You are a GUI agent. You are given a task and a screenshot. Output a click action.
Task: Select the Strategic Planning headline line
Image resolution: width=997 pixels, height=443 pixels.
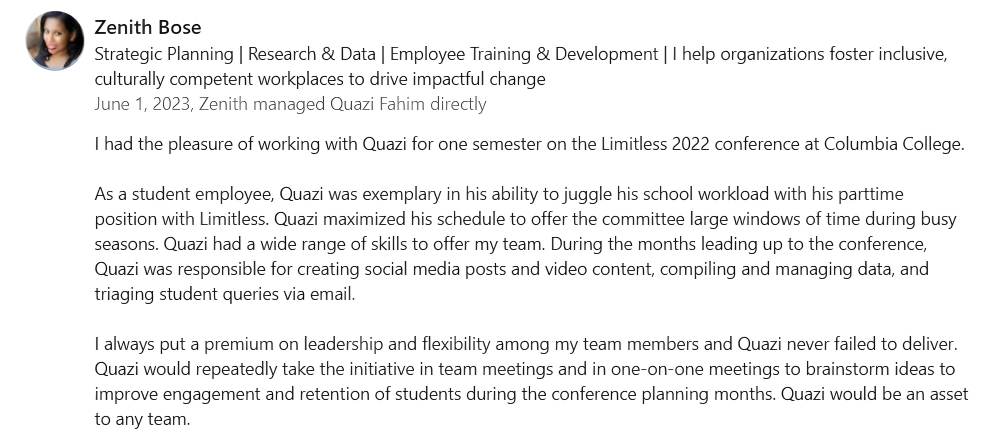coord(521,55)
